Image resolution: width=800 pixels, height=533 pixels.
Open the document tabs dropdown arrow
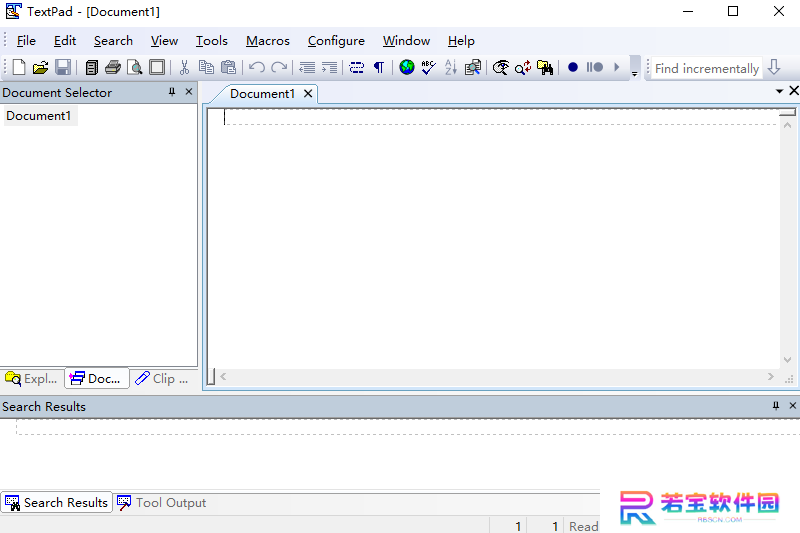pos(779,91)
